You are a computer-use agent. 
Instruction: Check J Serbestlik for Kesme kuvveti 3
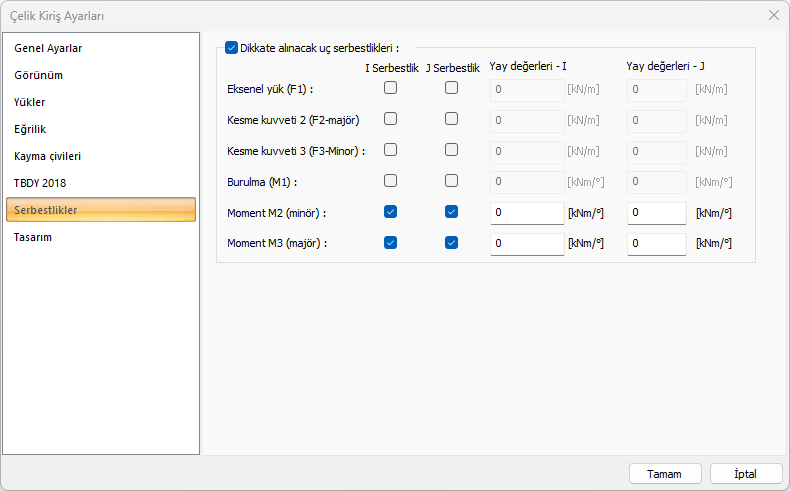click(452, 150)
